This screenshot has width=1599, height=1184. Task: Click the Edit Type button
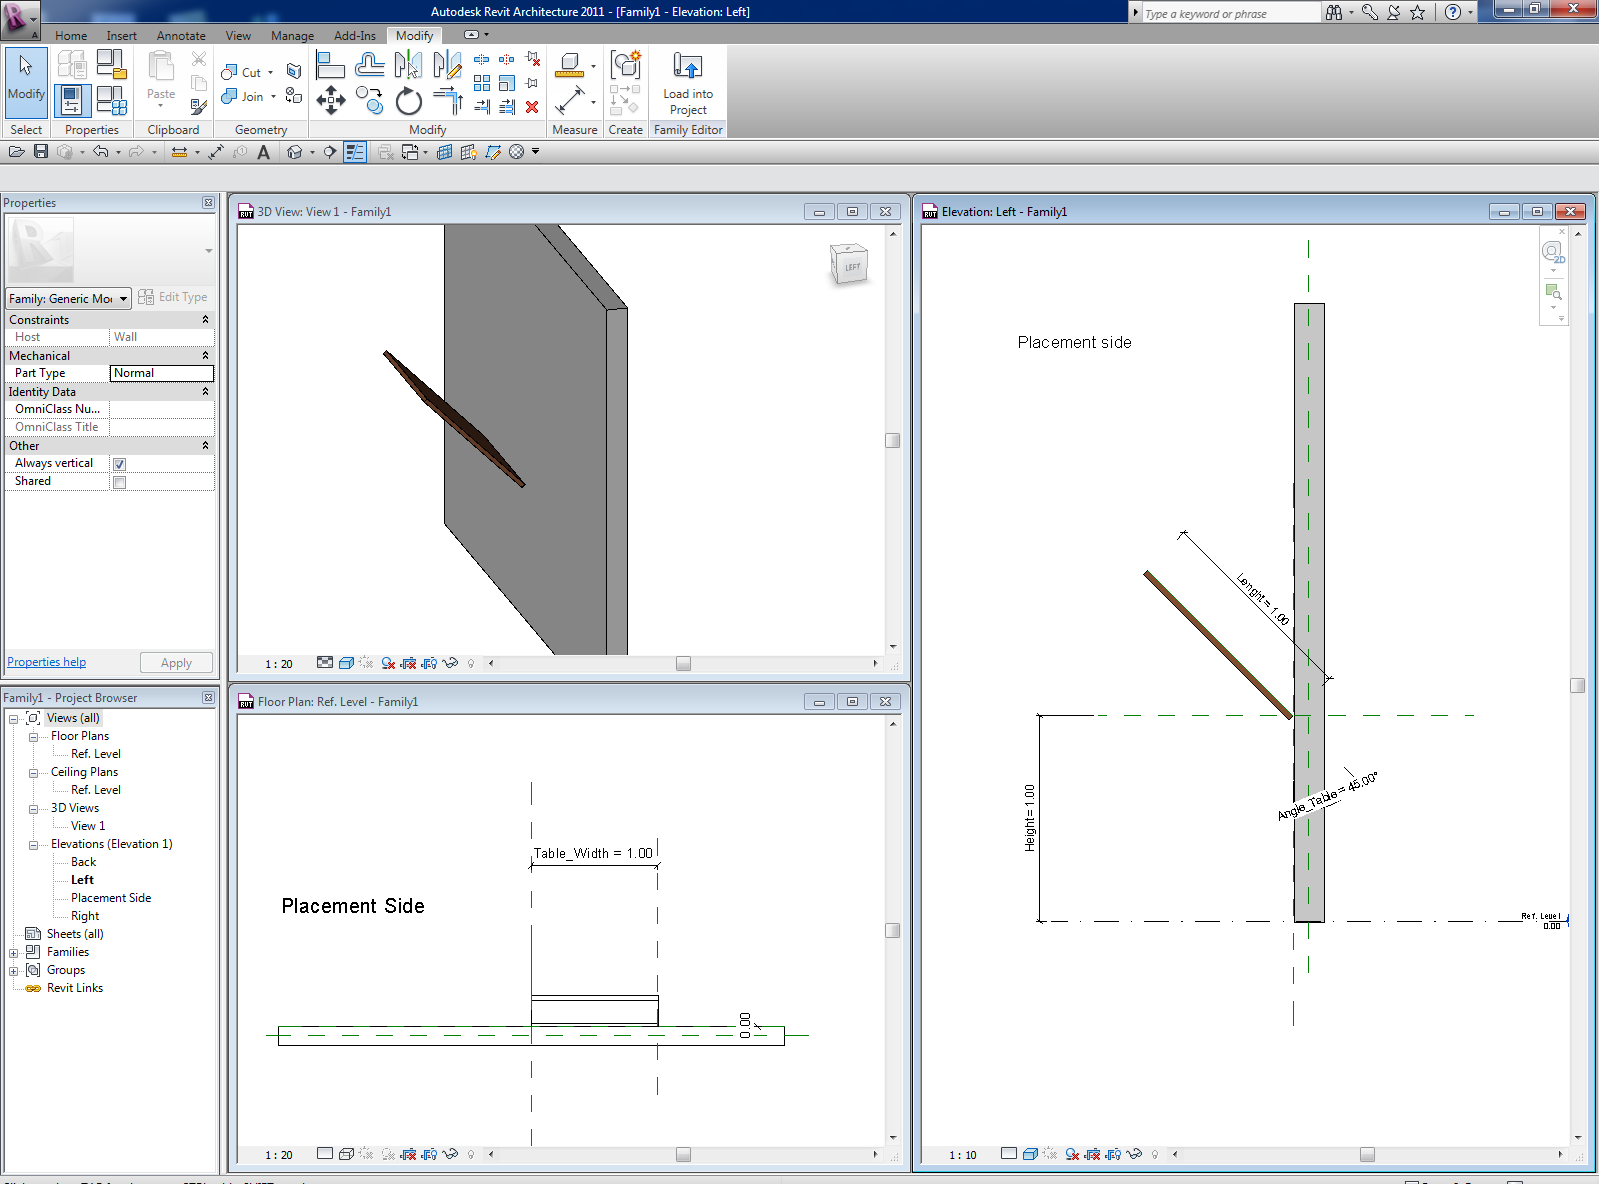173,297
